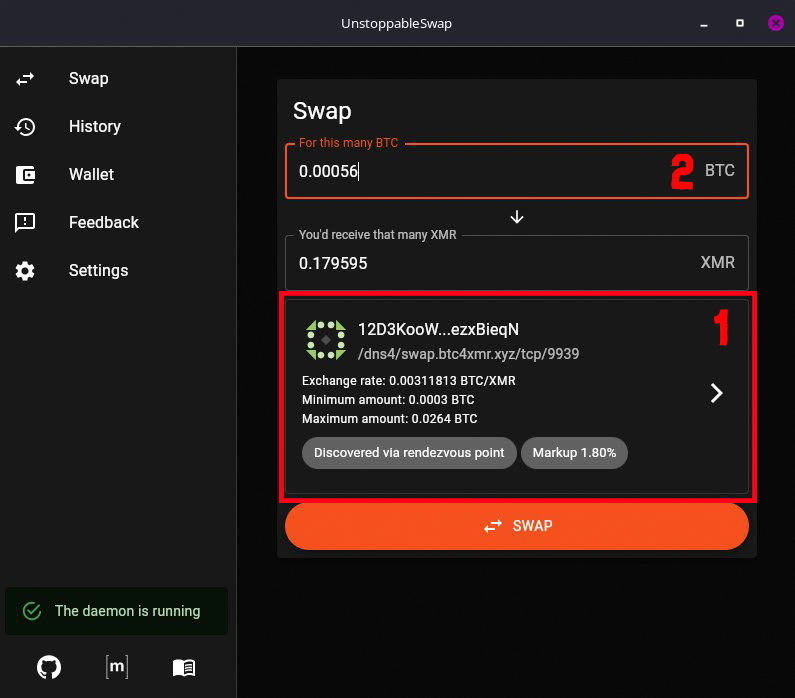Expand maker list with chevron arrow
This screenshot has height=698, width=795.
716,393
